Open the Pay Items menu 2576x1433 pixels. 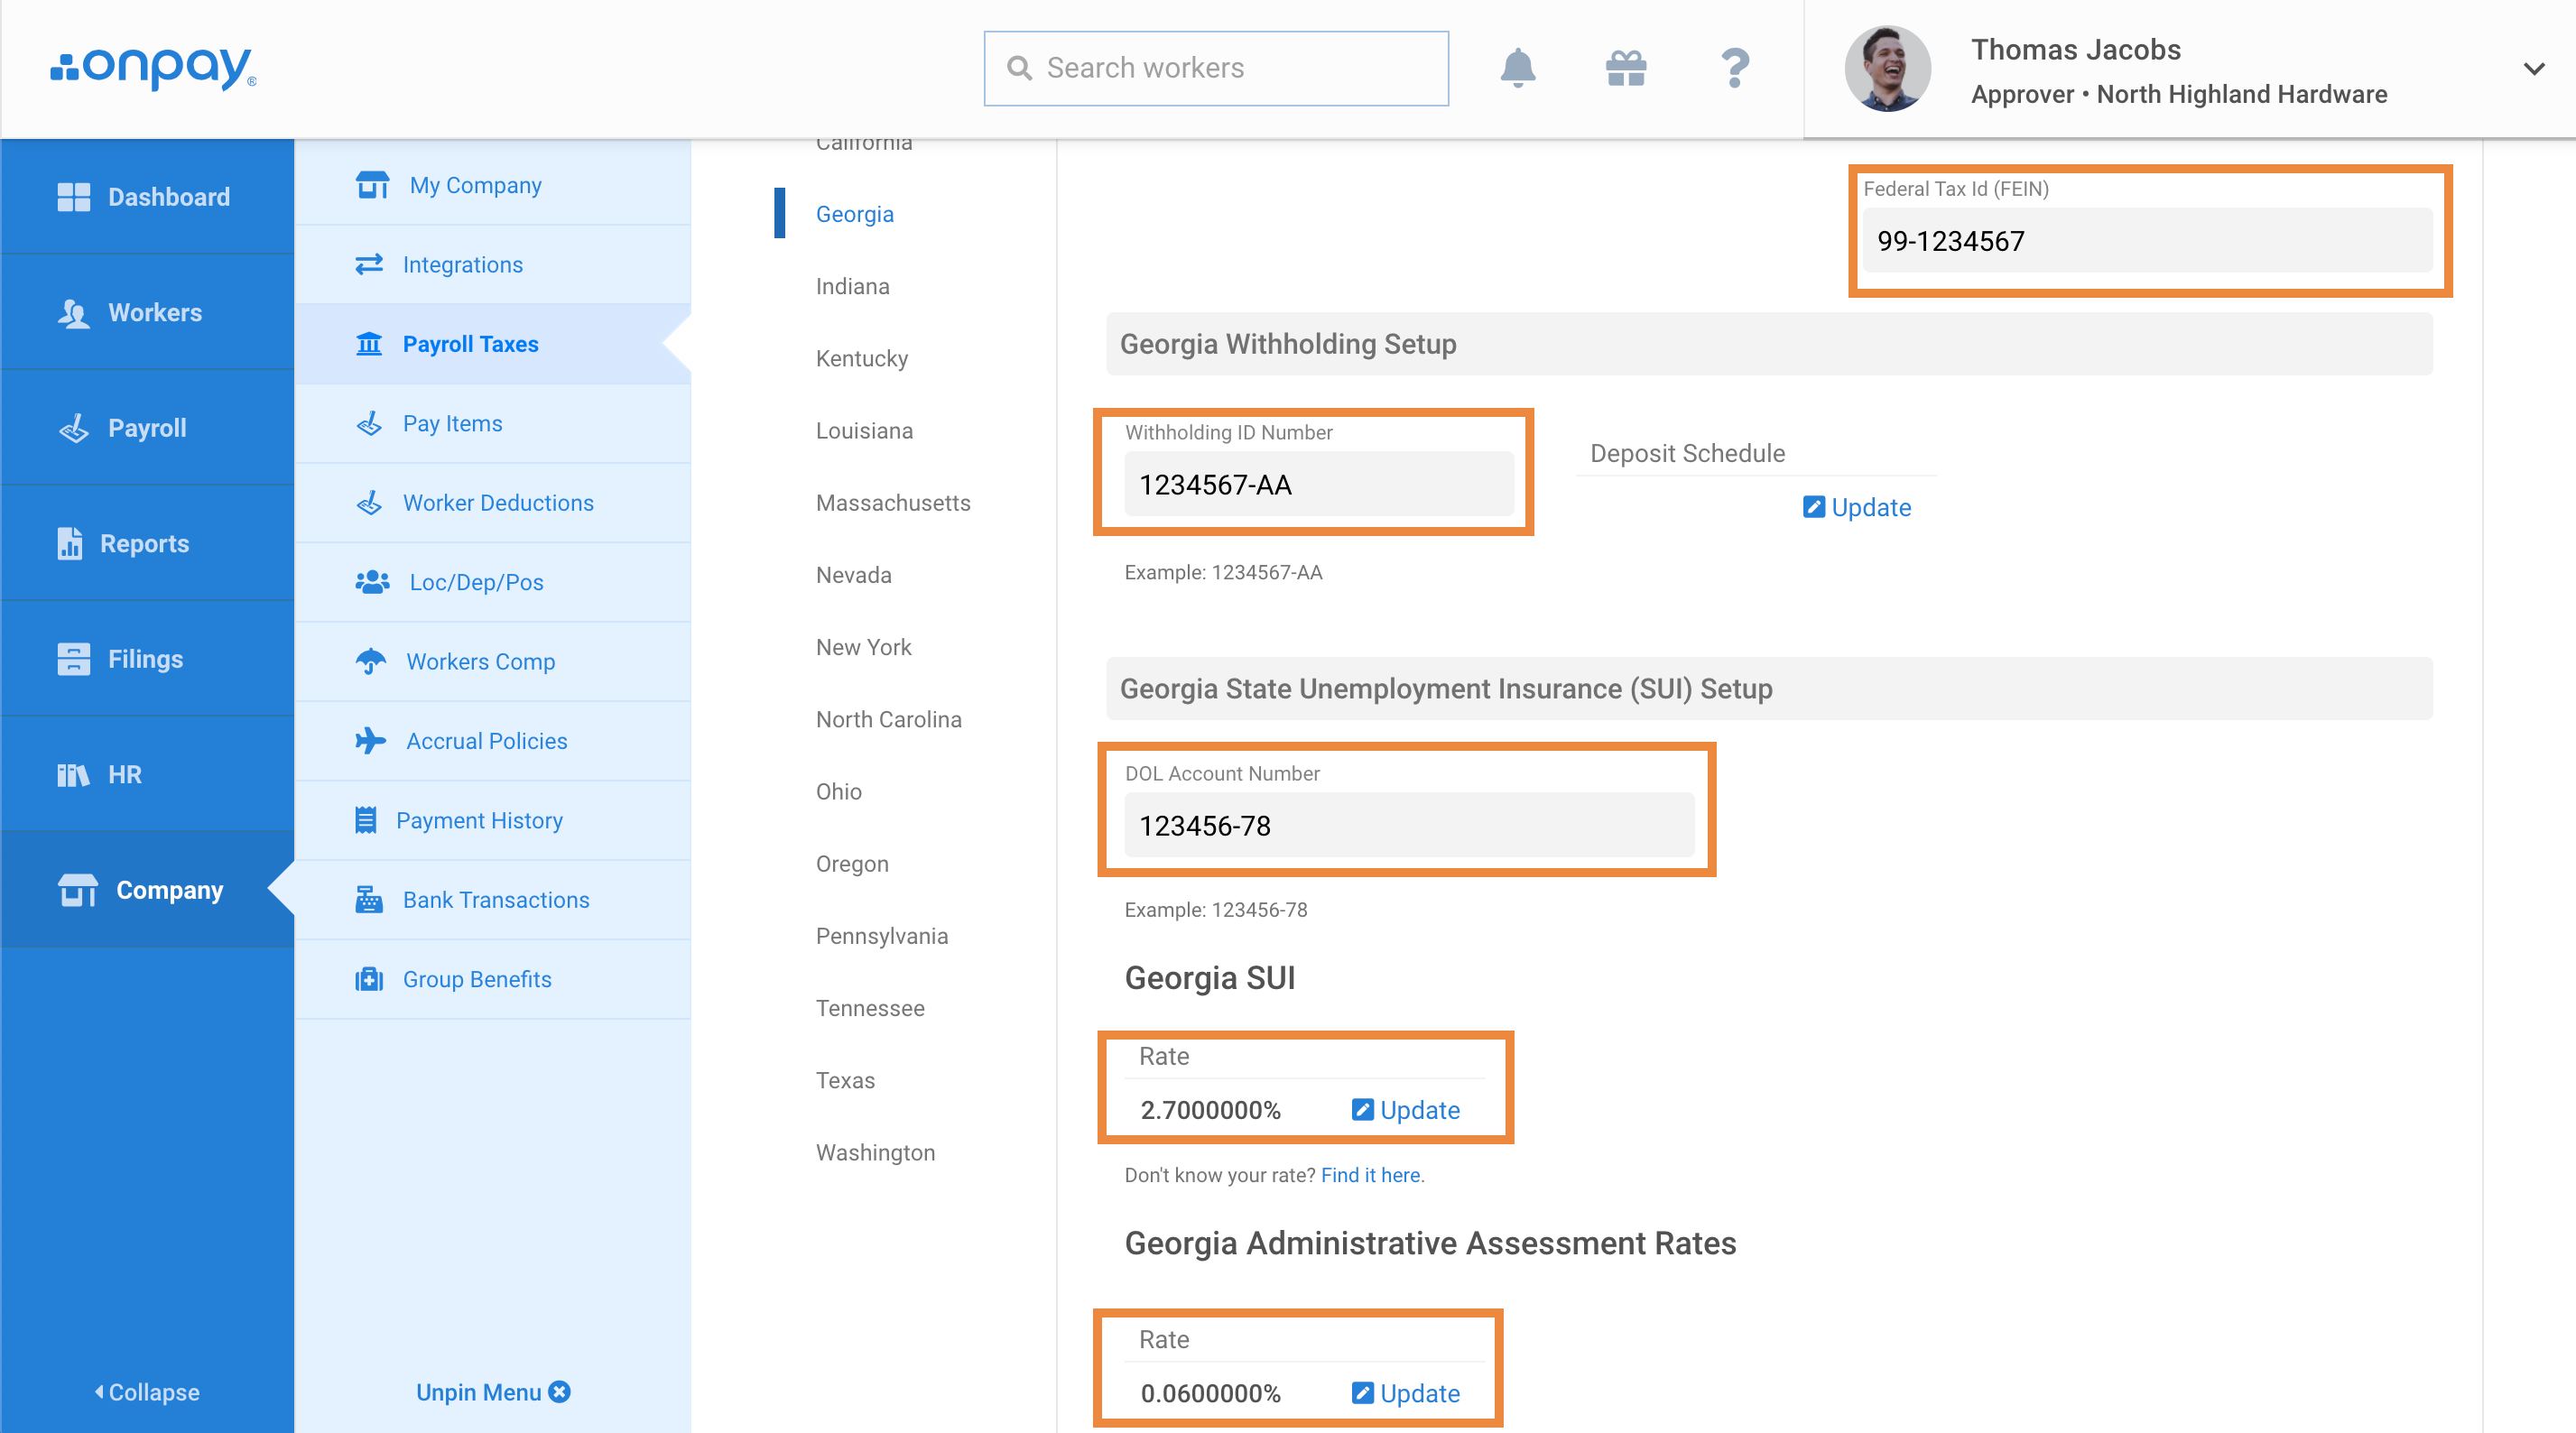click(452, 423)
